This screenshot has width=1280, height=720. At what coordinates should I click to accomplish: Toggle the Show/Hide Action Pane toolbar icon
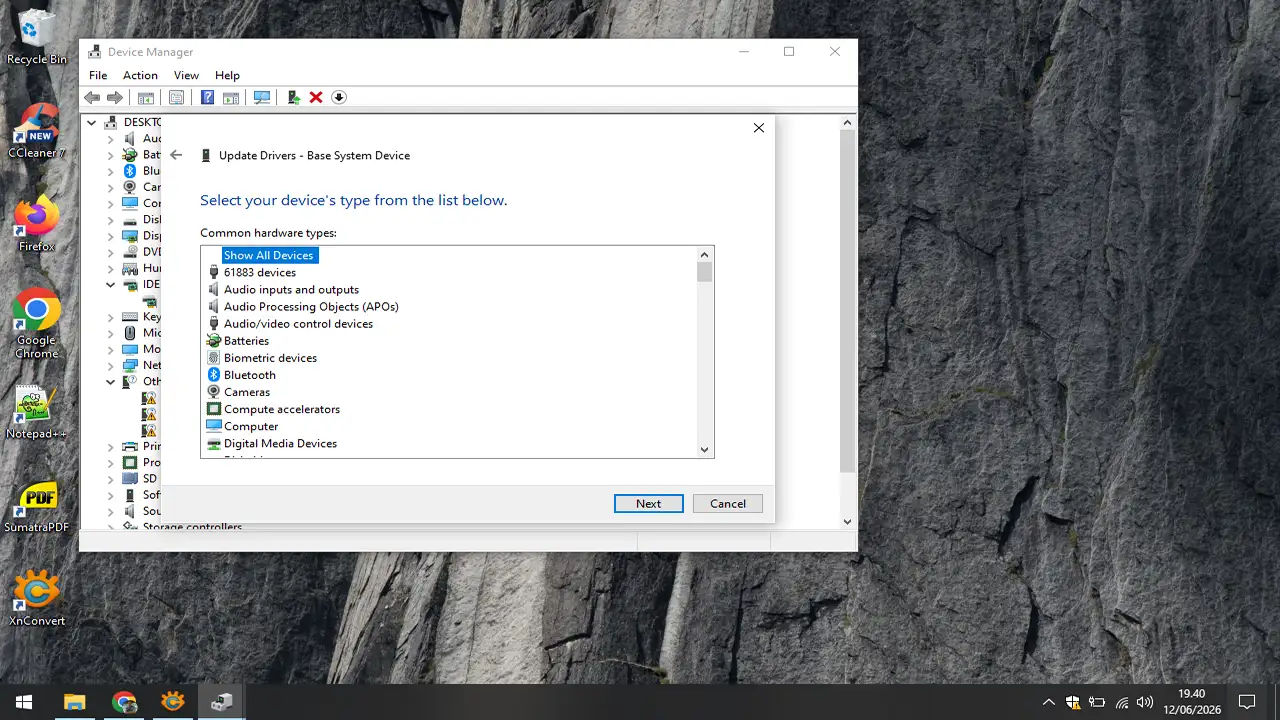coord(231,97)
